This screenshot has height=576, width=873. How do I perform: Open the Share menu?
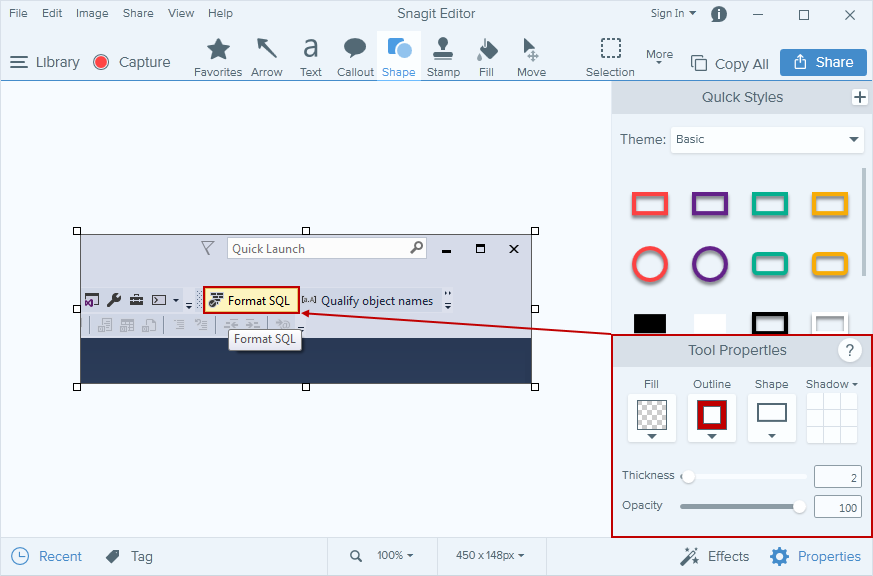[x=138, y=13]
